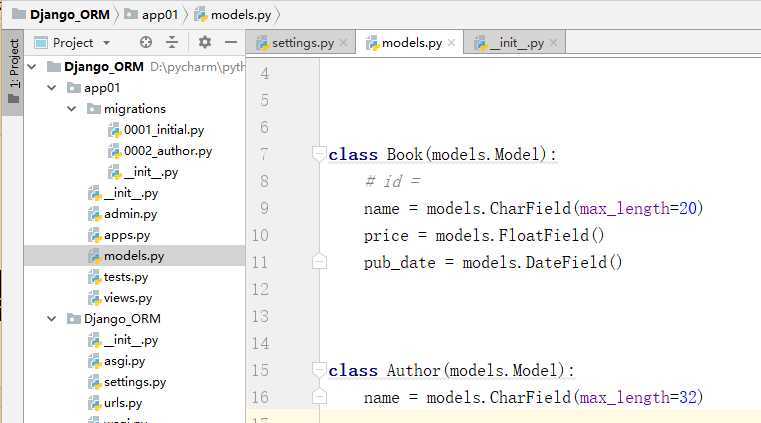Switch to the settings.py tab
The image size is (761, 423).
(x=302, y=43)
